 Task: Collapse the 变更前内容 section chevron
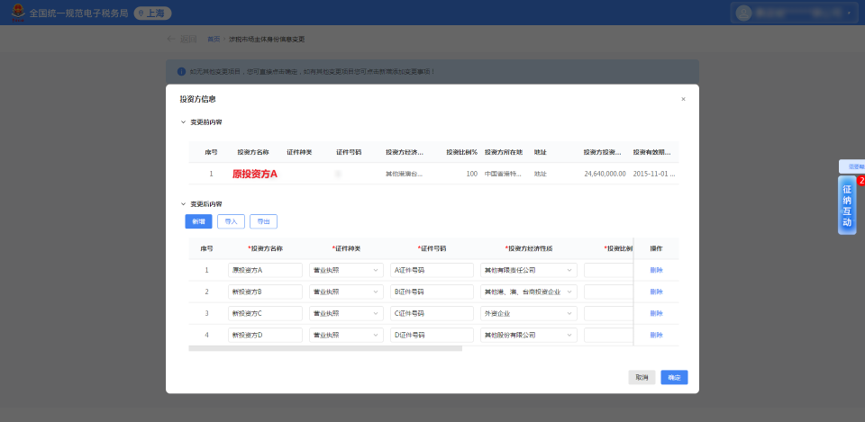pyautogui.click(x=183, y=122)
